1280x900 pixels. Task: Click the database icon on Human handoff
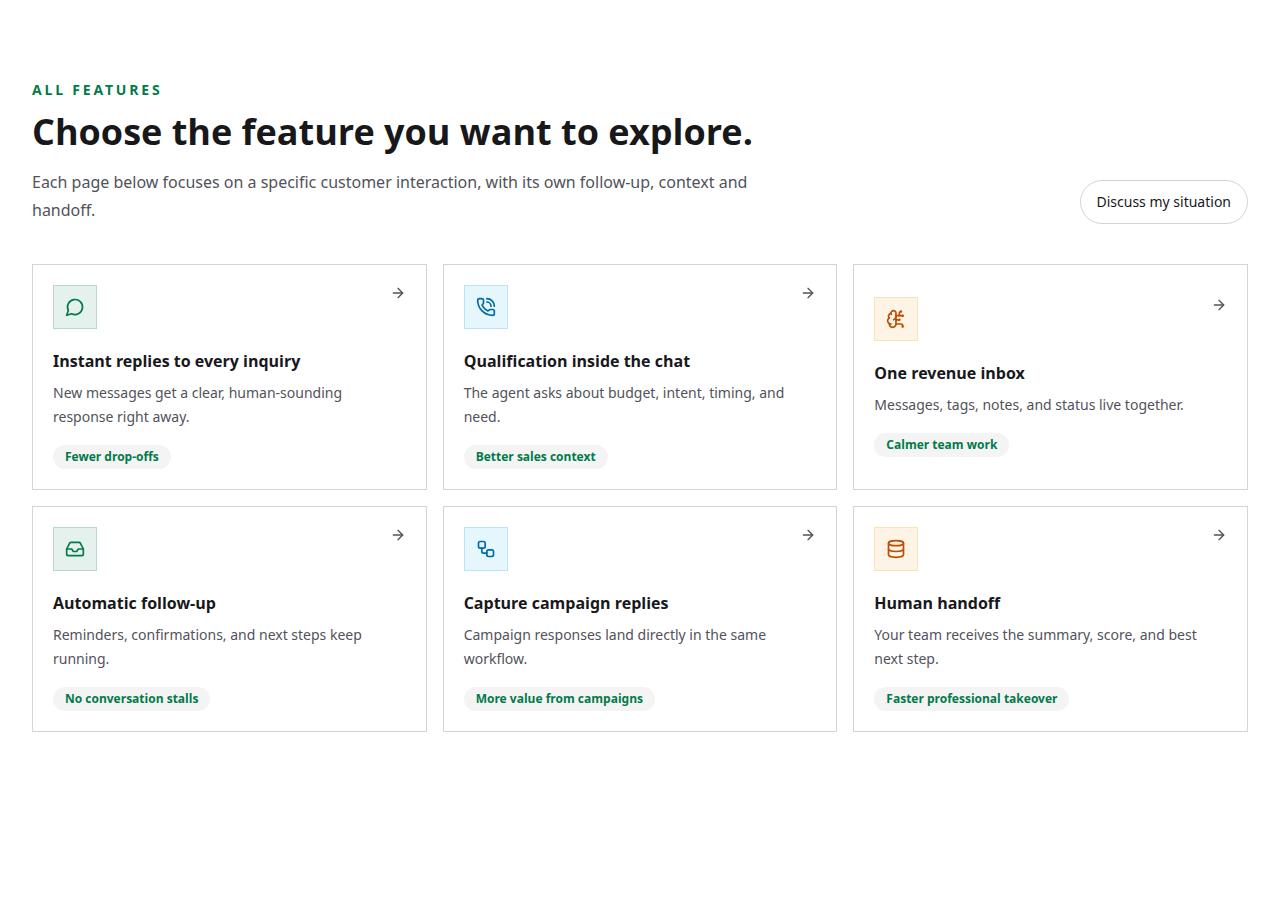point(896,549)
